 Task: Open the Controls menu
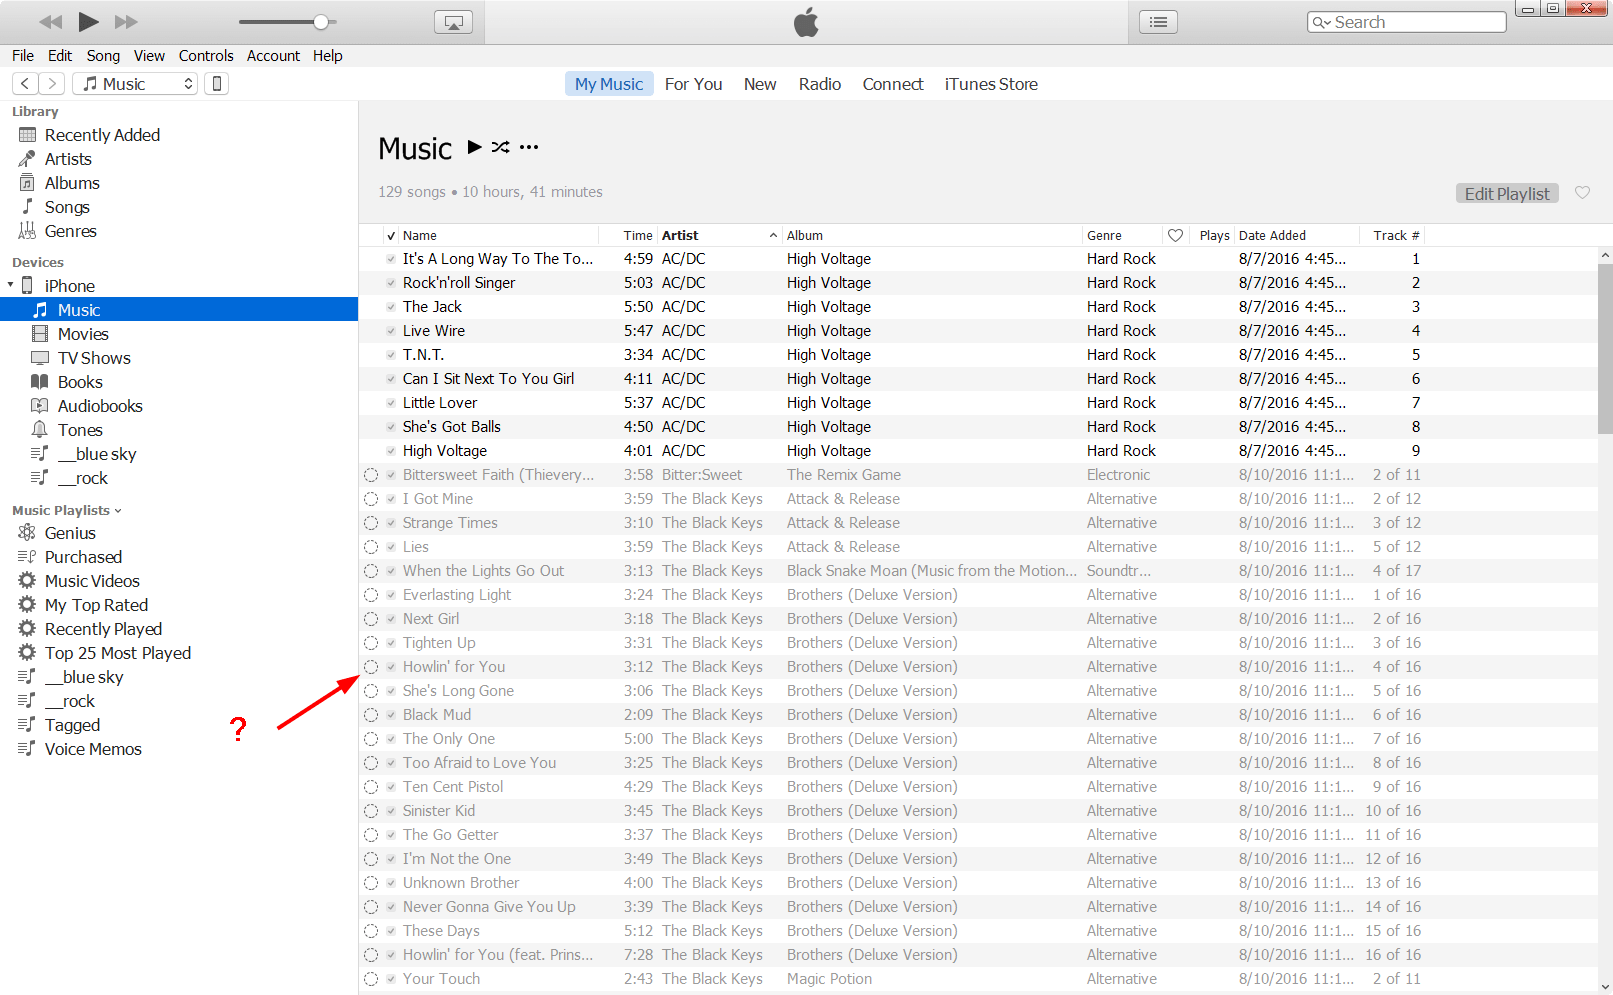(206, 56)
